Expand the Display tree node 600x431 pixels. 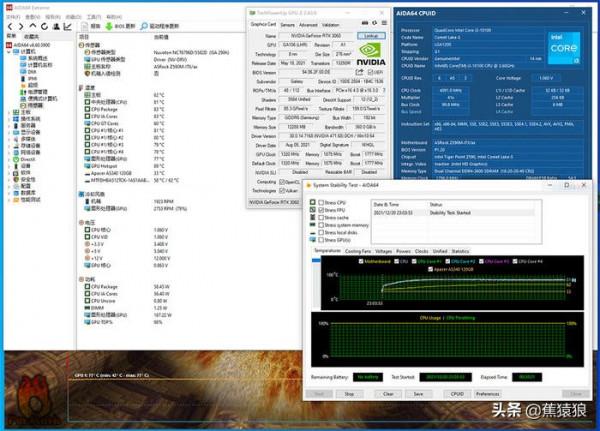(9, 132)
